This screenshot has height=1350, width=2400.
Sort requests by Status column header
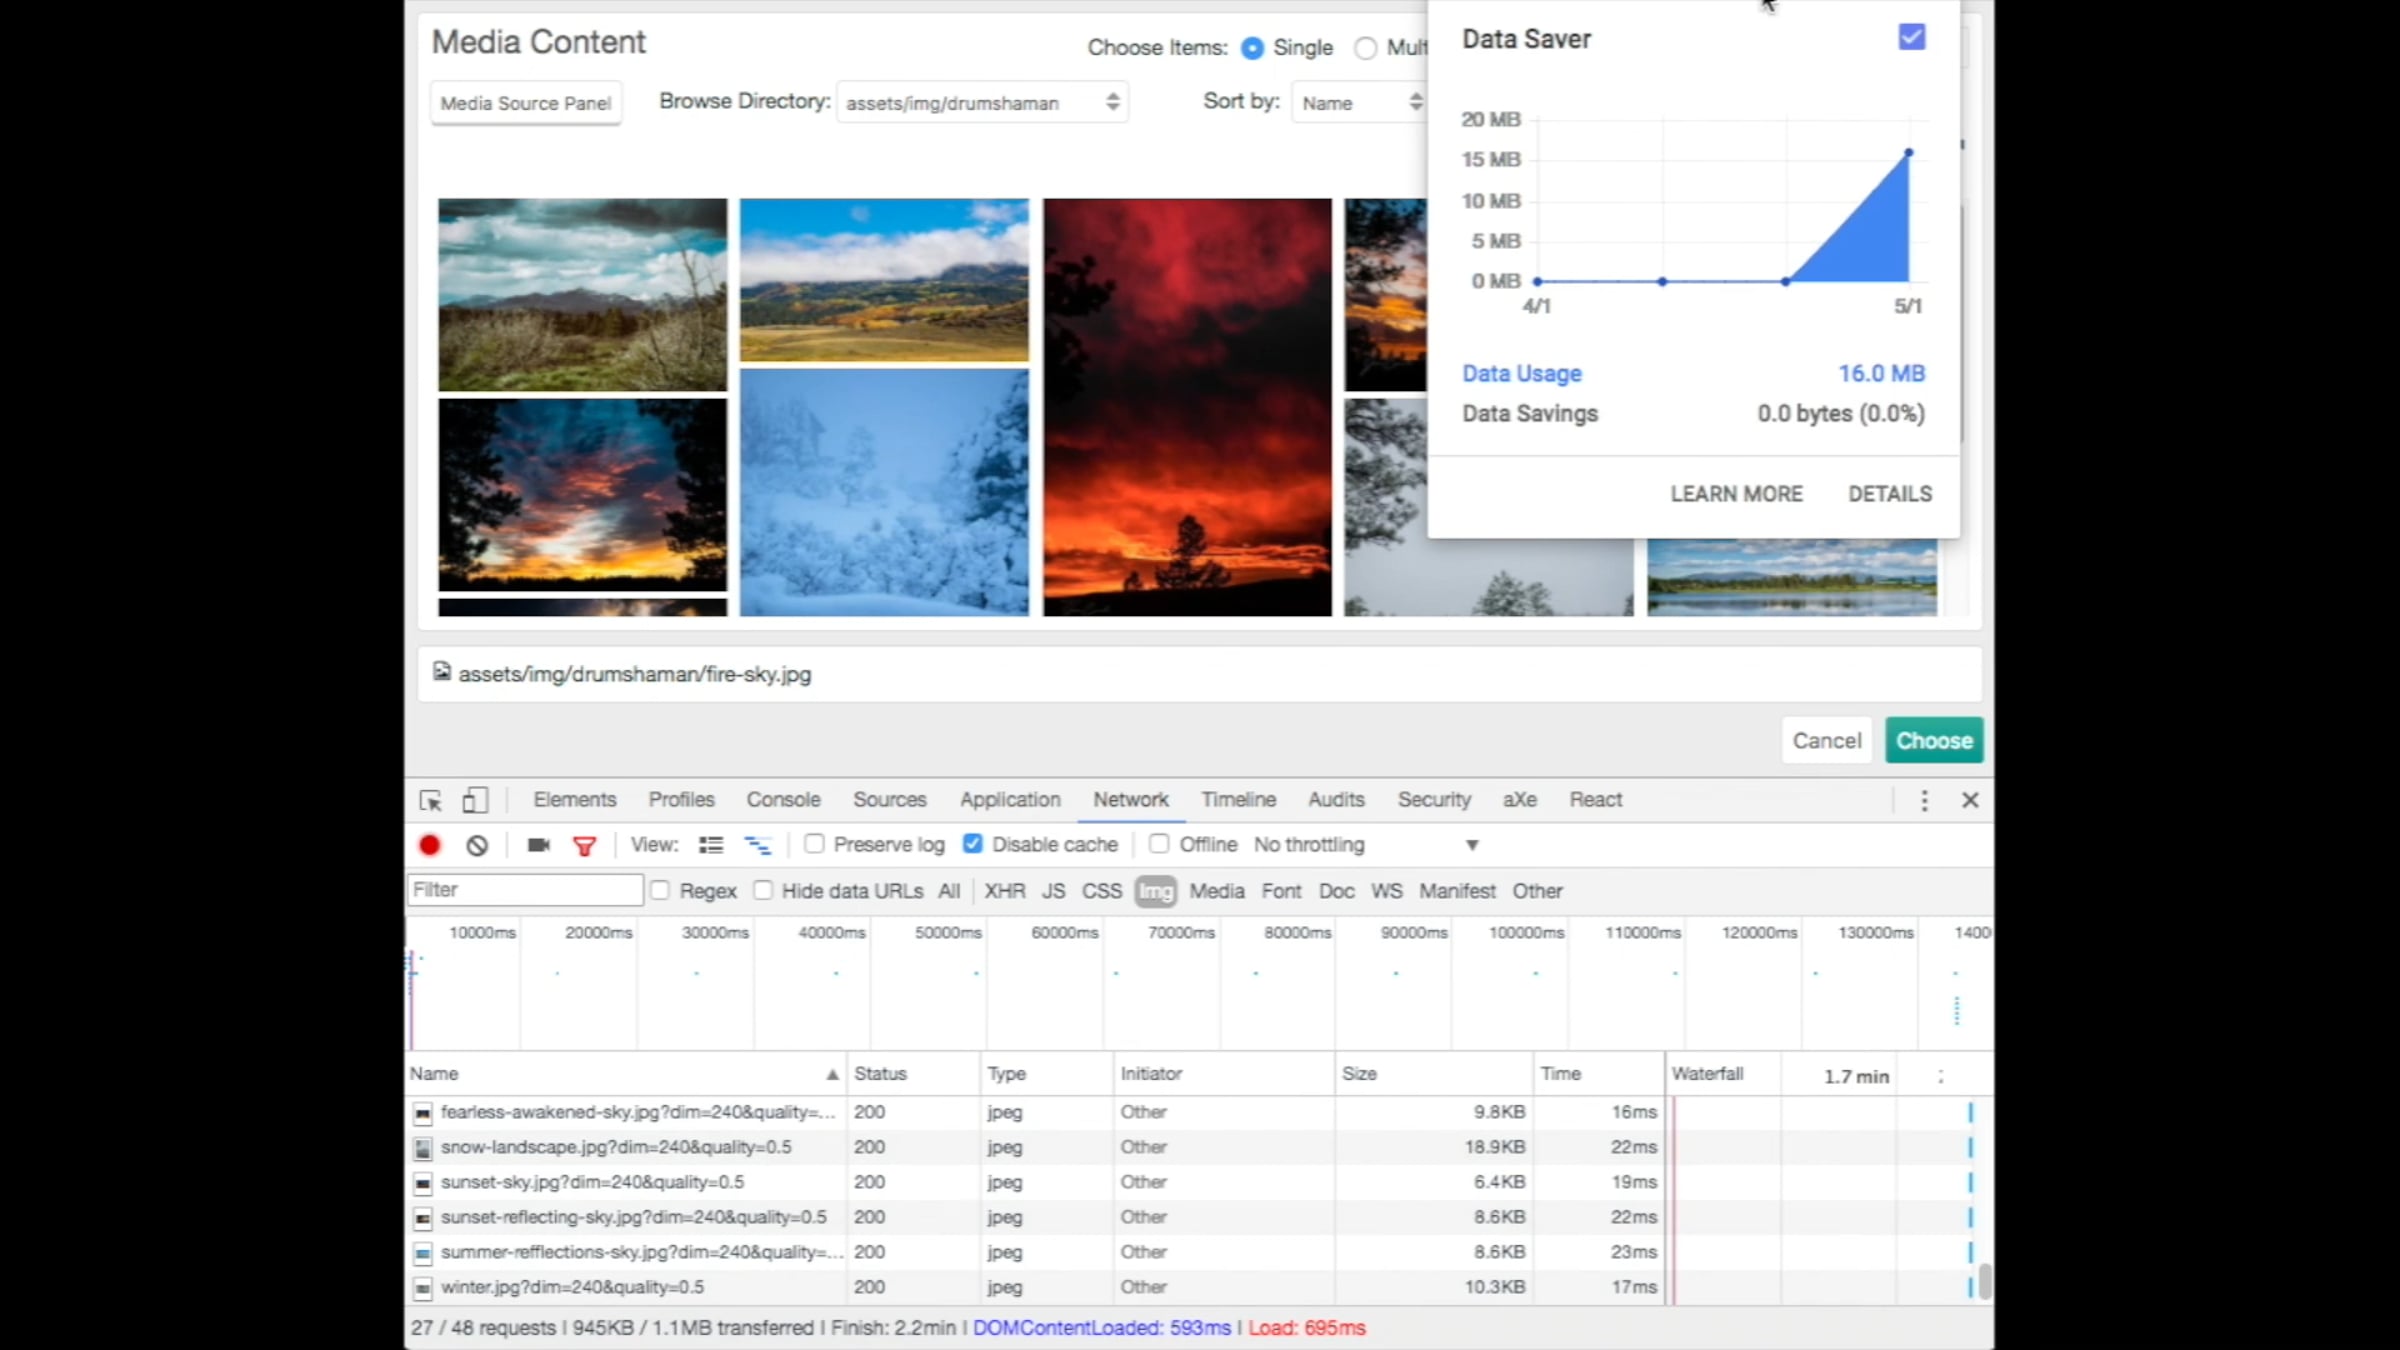click(x=913, y=1074)
